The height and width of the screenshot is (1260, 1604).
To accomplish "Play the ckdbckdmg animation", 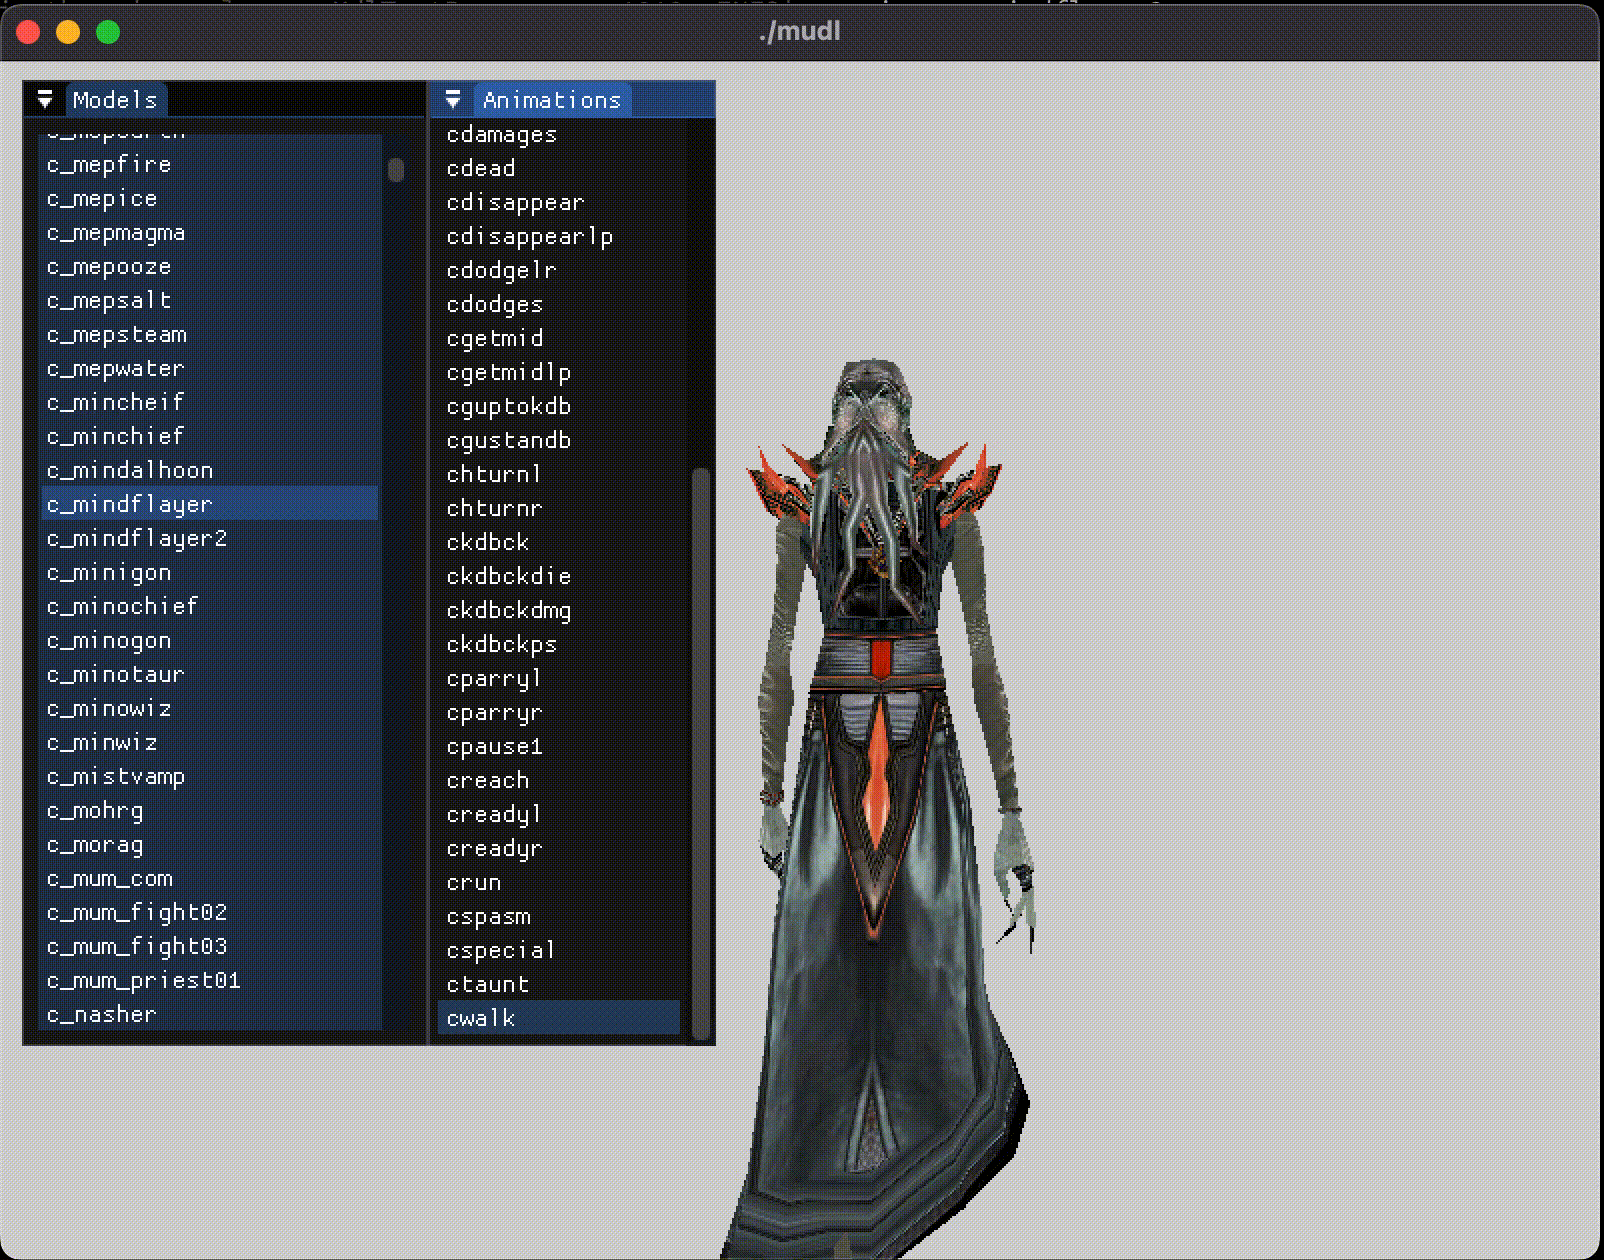I will tap(559, 610).
